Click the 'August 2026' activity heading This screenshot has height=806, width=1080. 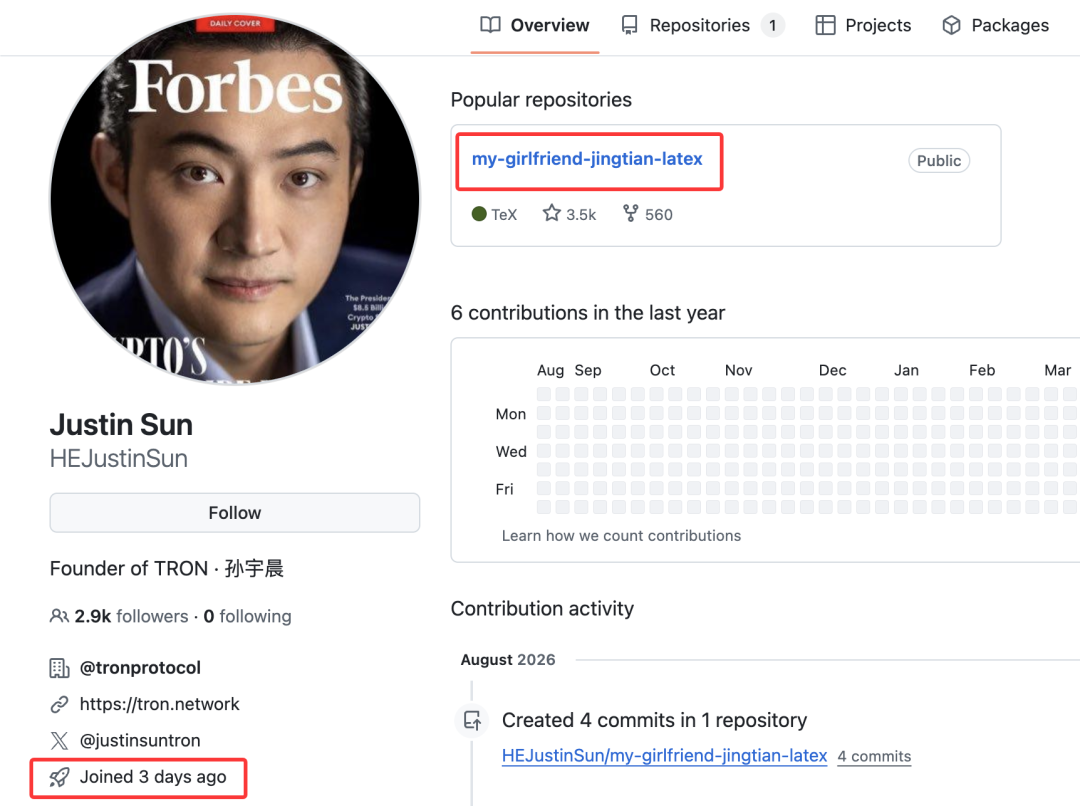(508, 659)
